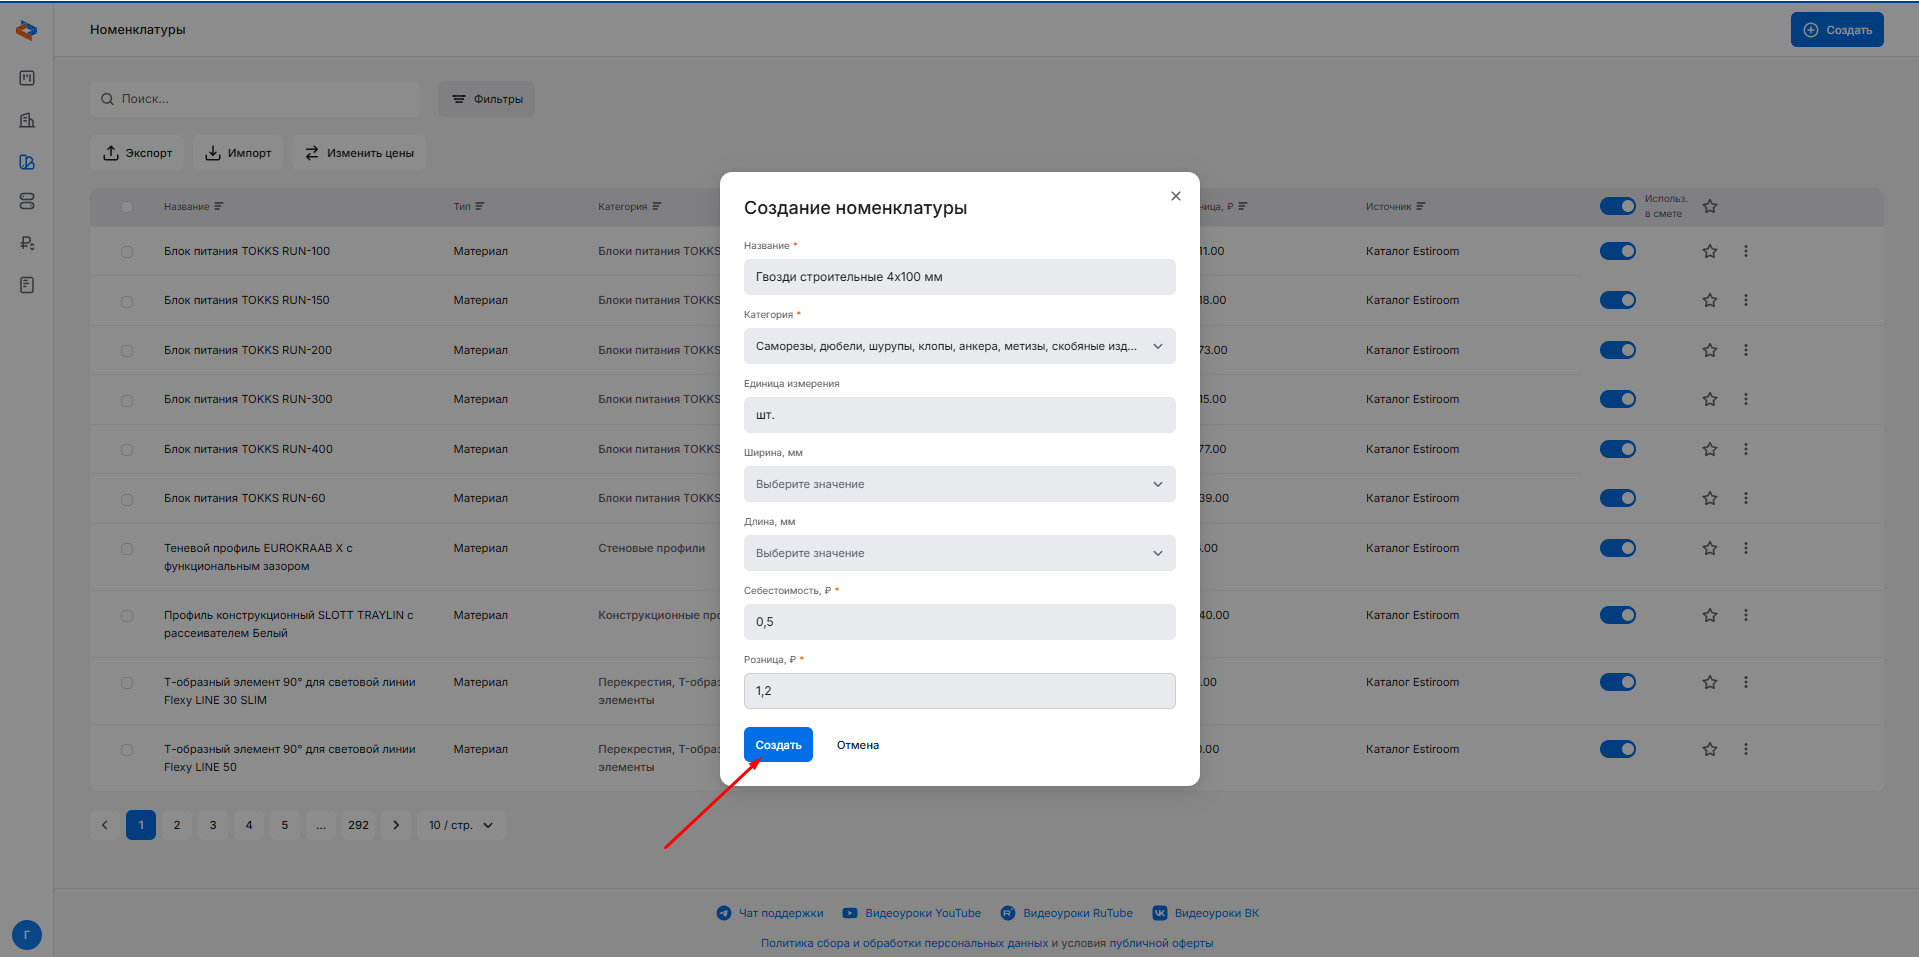
Task: Click Отмена to cancel creation
Action: 858,745
